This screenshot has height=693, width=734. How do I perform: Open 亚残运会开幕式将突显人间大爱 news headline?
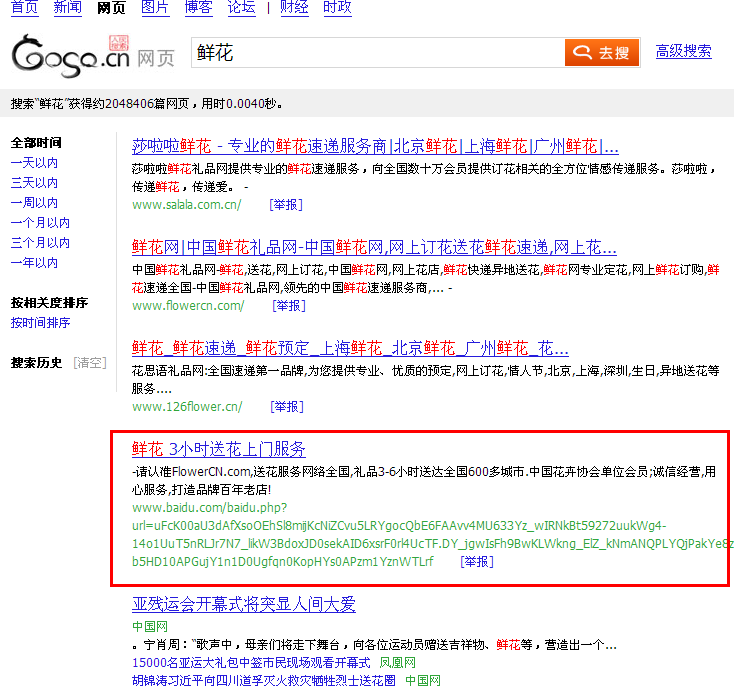[x=244, y=605]
